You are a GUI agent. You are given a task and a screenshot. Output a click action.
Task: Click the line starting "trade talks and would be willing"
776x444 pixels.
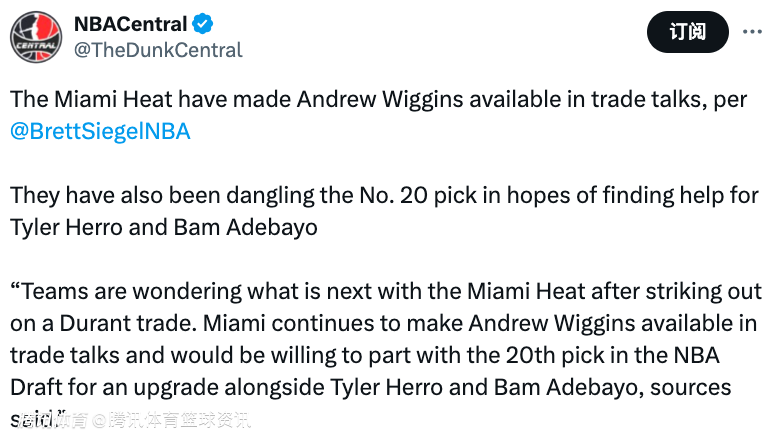(x=365, y=355)
